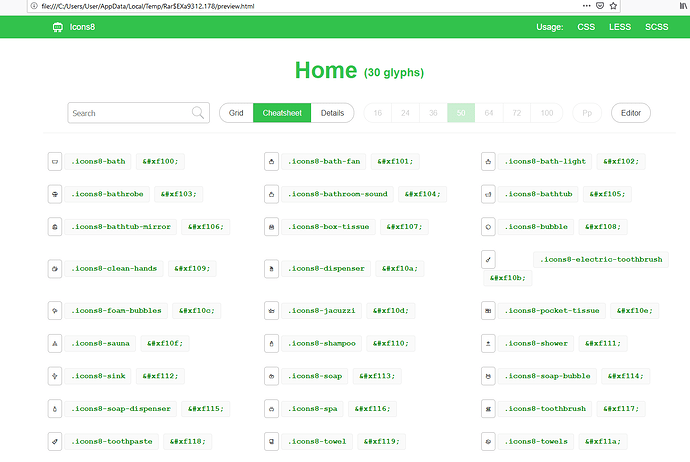Click the Icons8 logo icon in header
Image resolution: width=690 pixels, height=462 pixels.
coord(58,27)
